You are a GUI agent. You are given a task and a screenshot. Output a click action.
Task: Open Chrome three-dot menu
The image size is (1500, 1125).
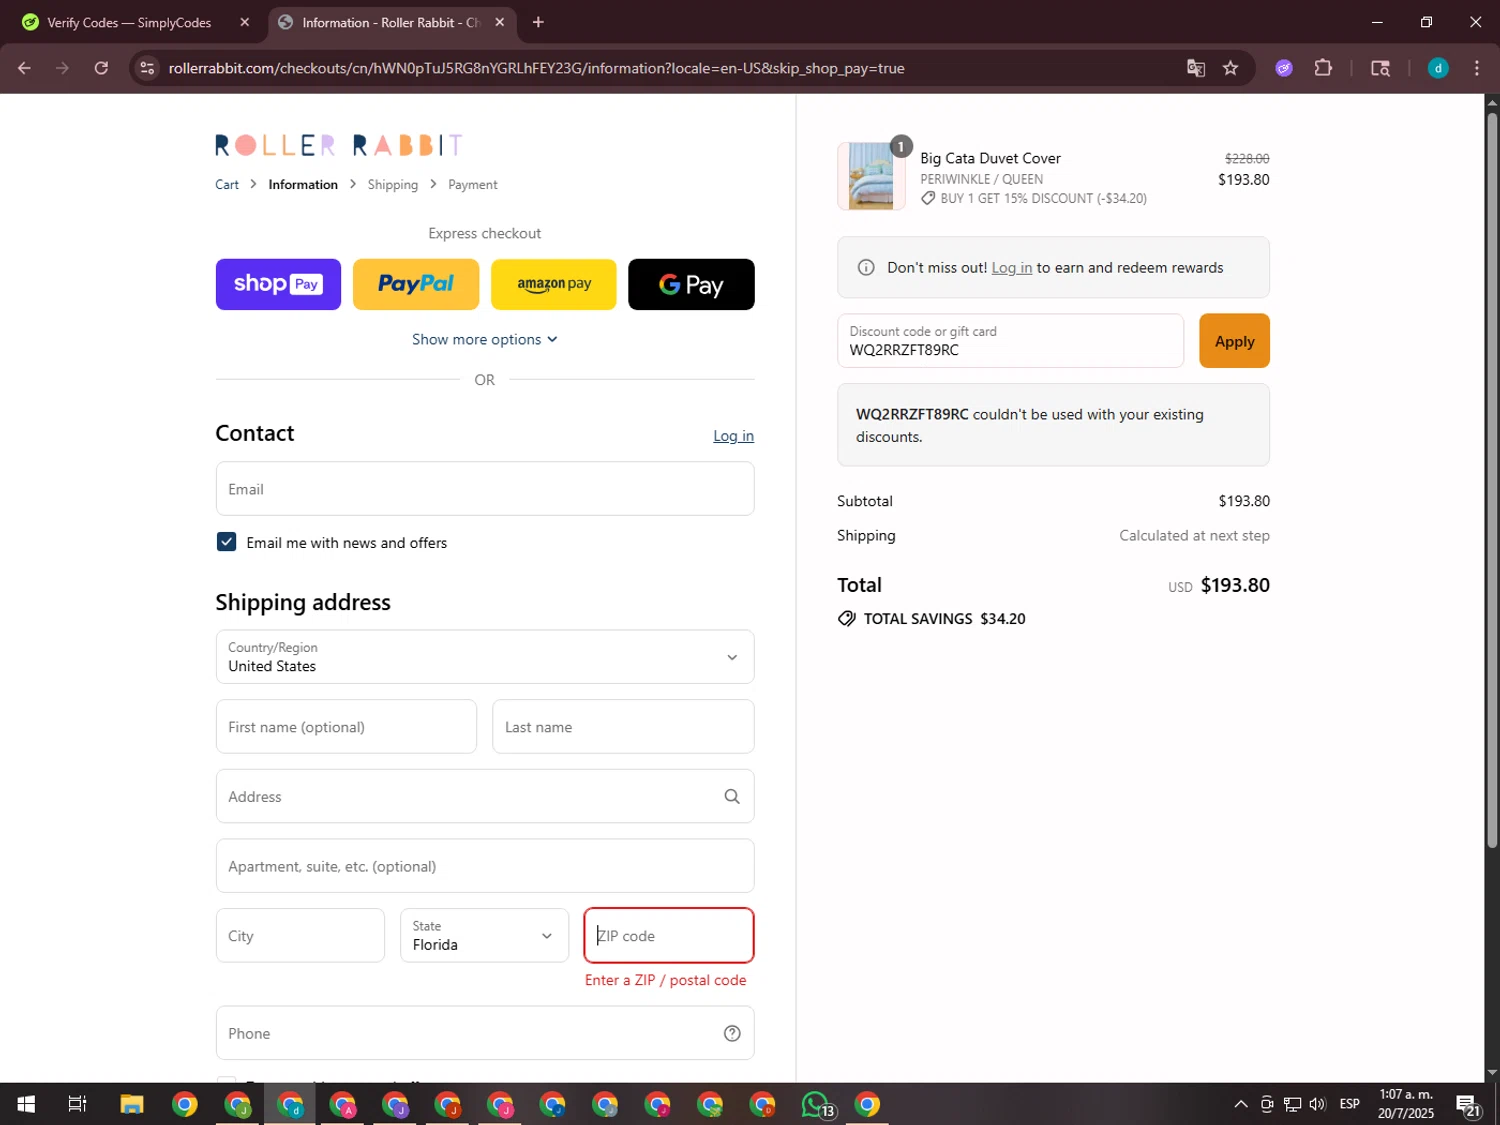[1477, 68]
